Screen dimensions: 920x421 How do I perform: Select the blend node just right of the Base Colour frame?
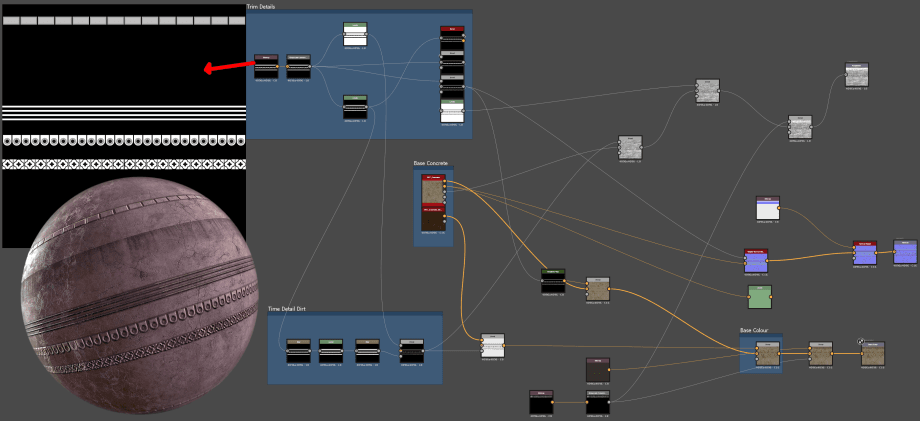coord(820,354)
